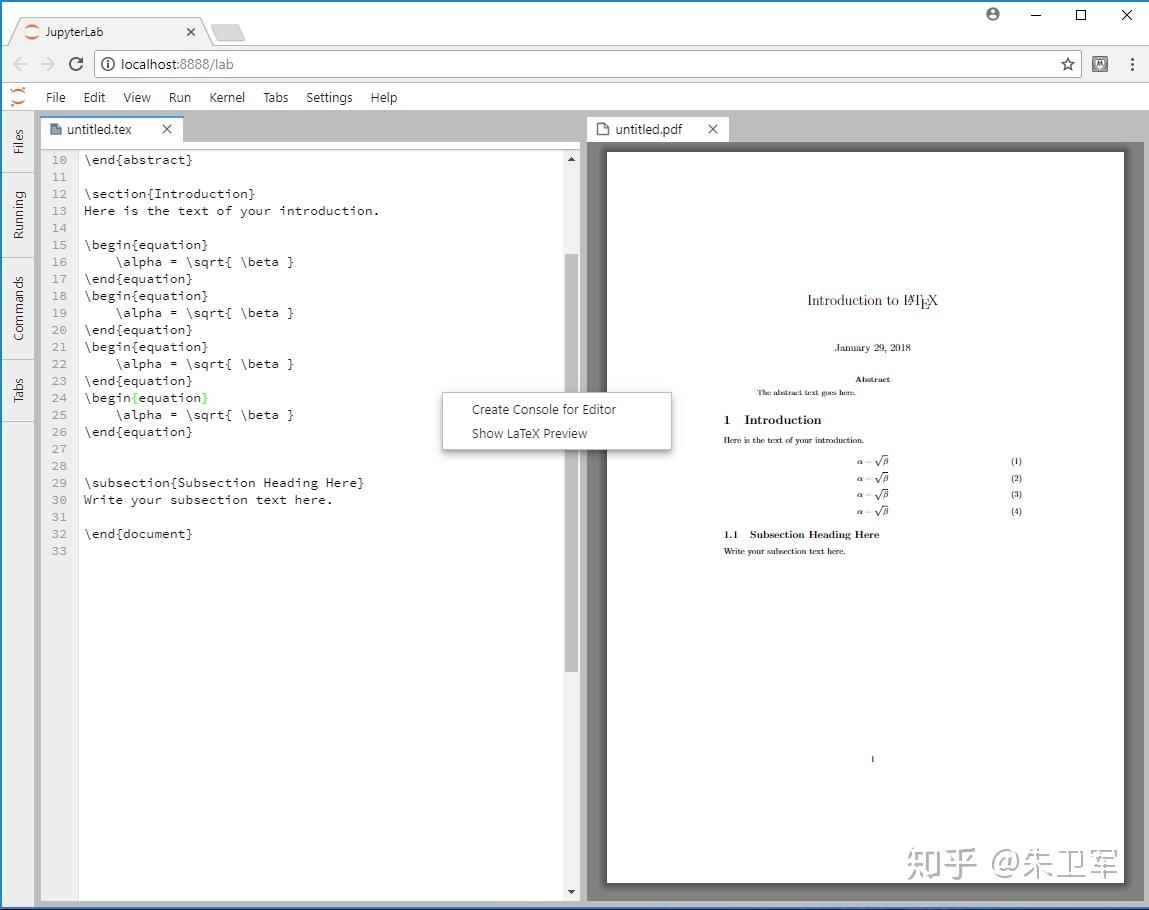Screen dimensions: 1149x910
Task: Click the site information icon in the address bar
Action: click(x=107, y=63)
